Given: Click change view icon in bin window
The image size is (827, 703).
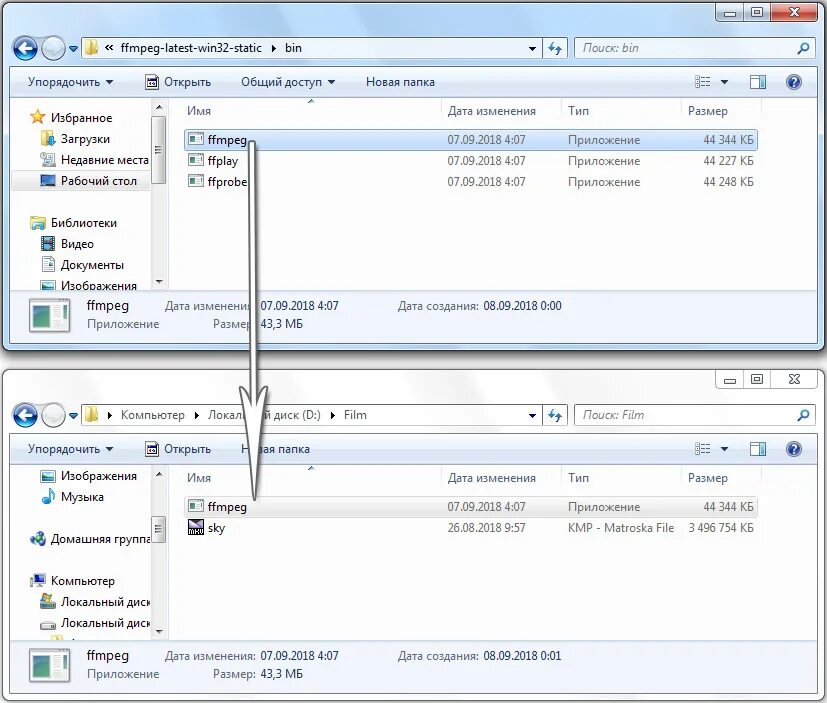Looking at the screenshot, I should pyautogui.click(x=703, y=82).
